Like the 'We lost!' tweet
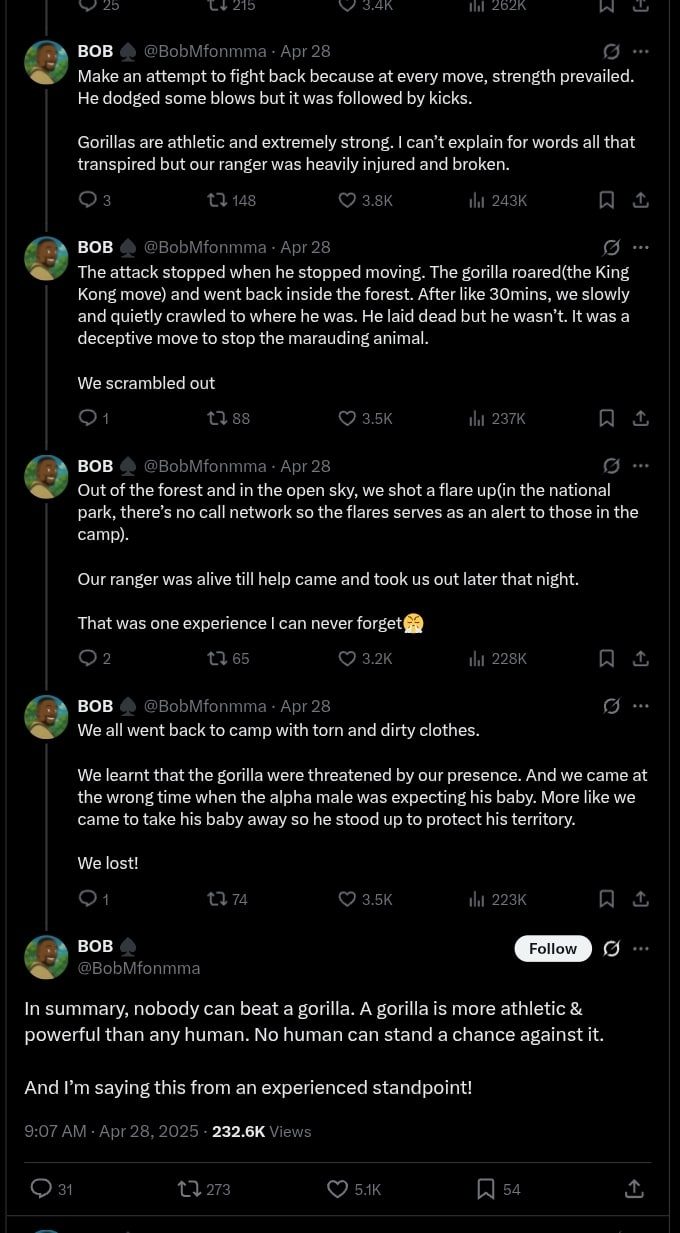This screenshot has height=1233, width=680. (x=347, y=899)
